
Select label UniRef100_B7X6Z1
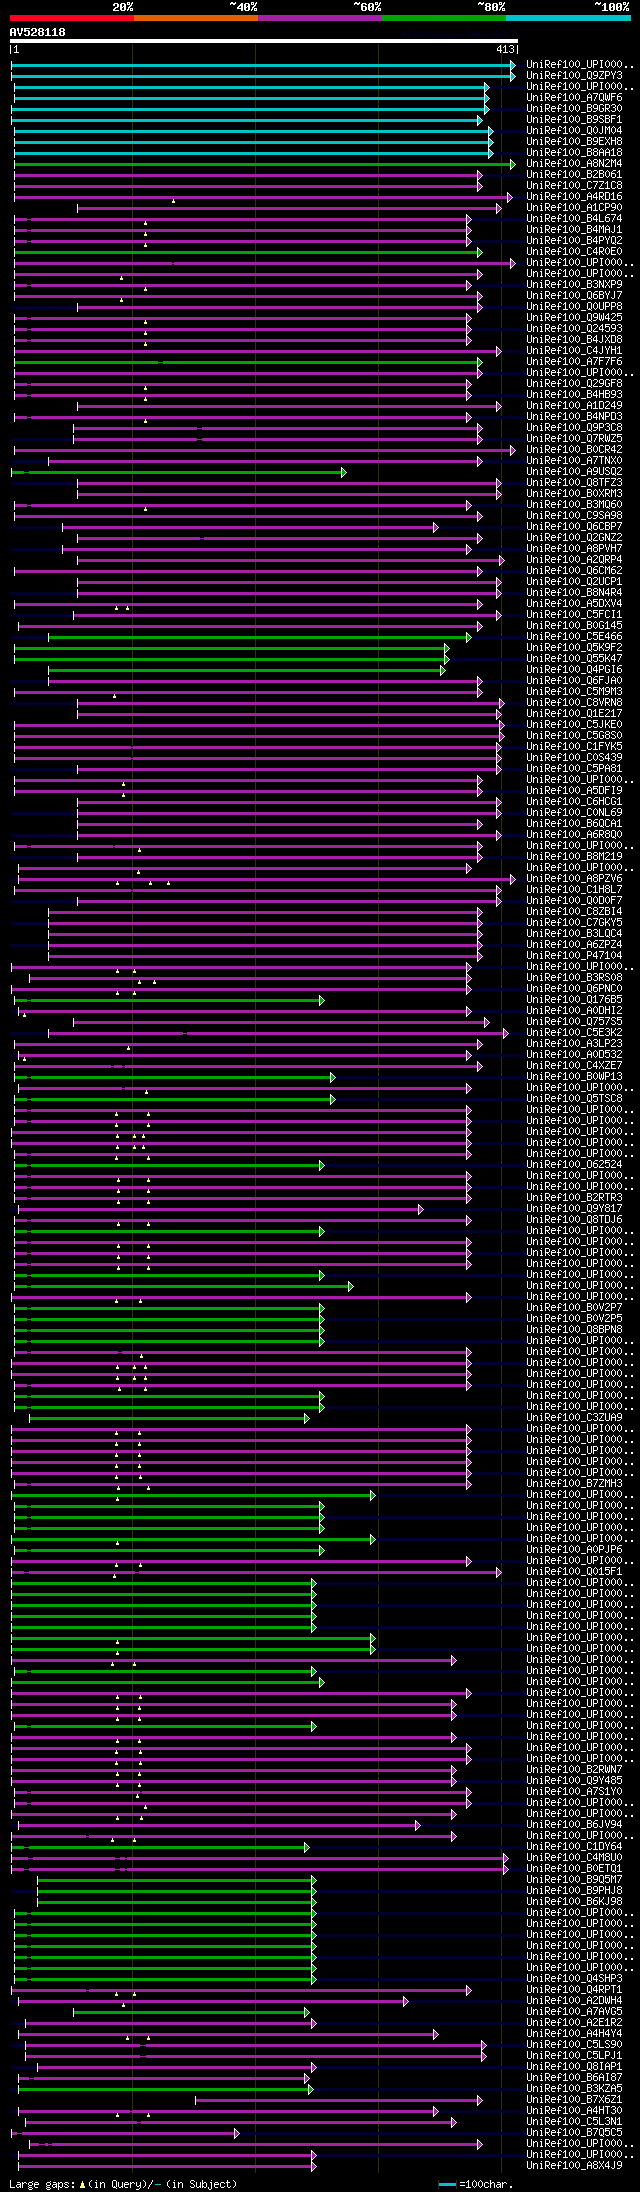click(574, 2099)
